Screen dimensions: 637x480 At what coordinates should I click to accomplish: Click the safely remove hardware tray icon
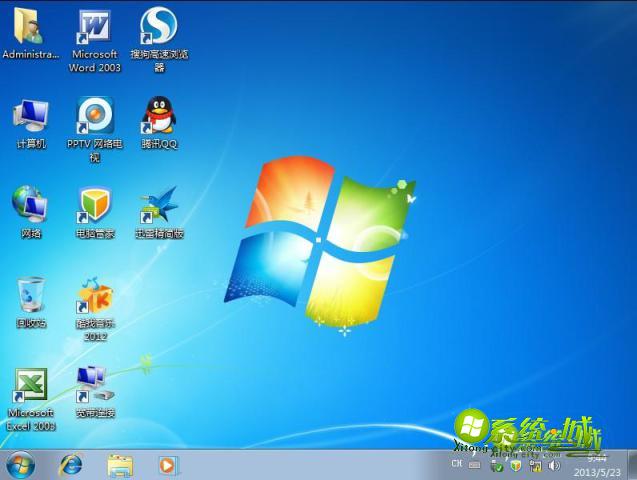pyautogui.click(x=496, y=466)
